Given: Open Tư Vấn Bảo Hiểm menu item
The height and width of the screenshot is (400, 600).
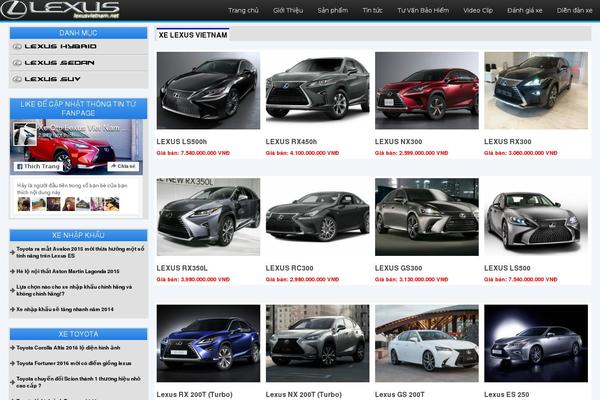Looking at the screenshot, I should coord(423,10).
